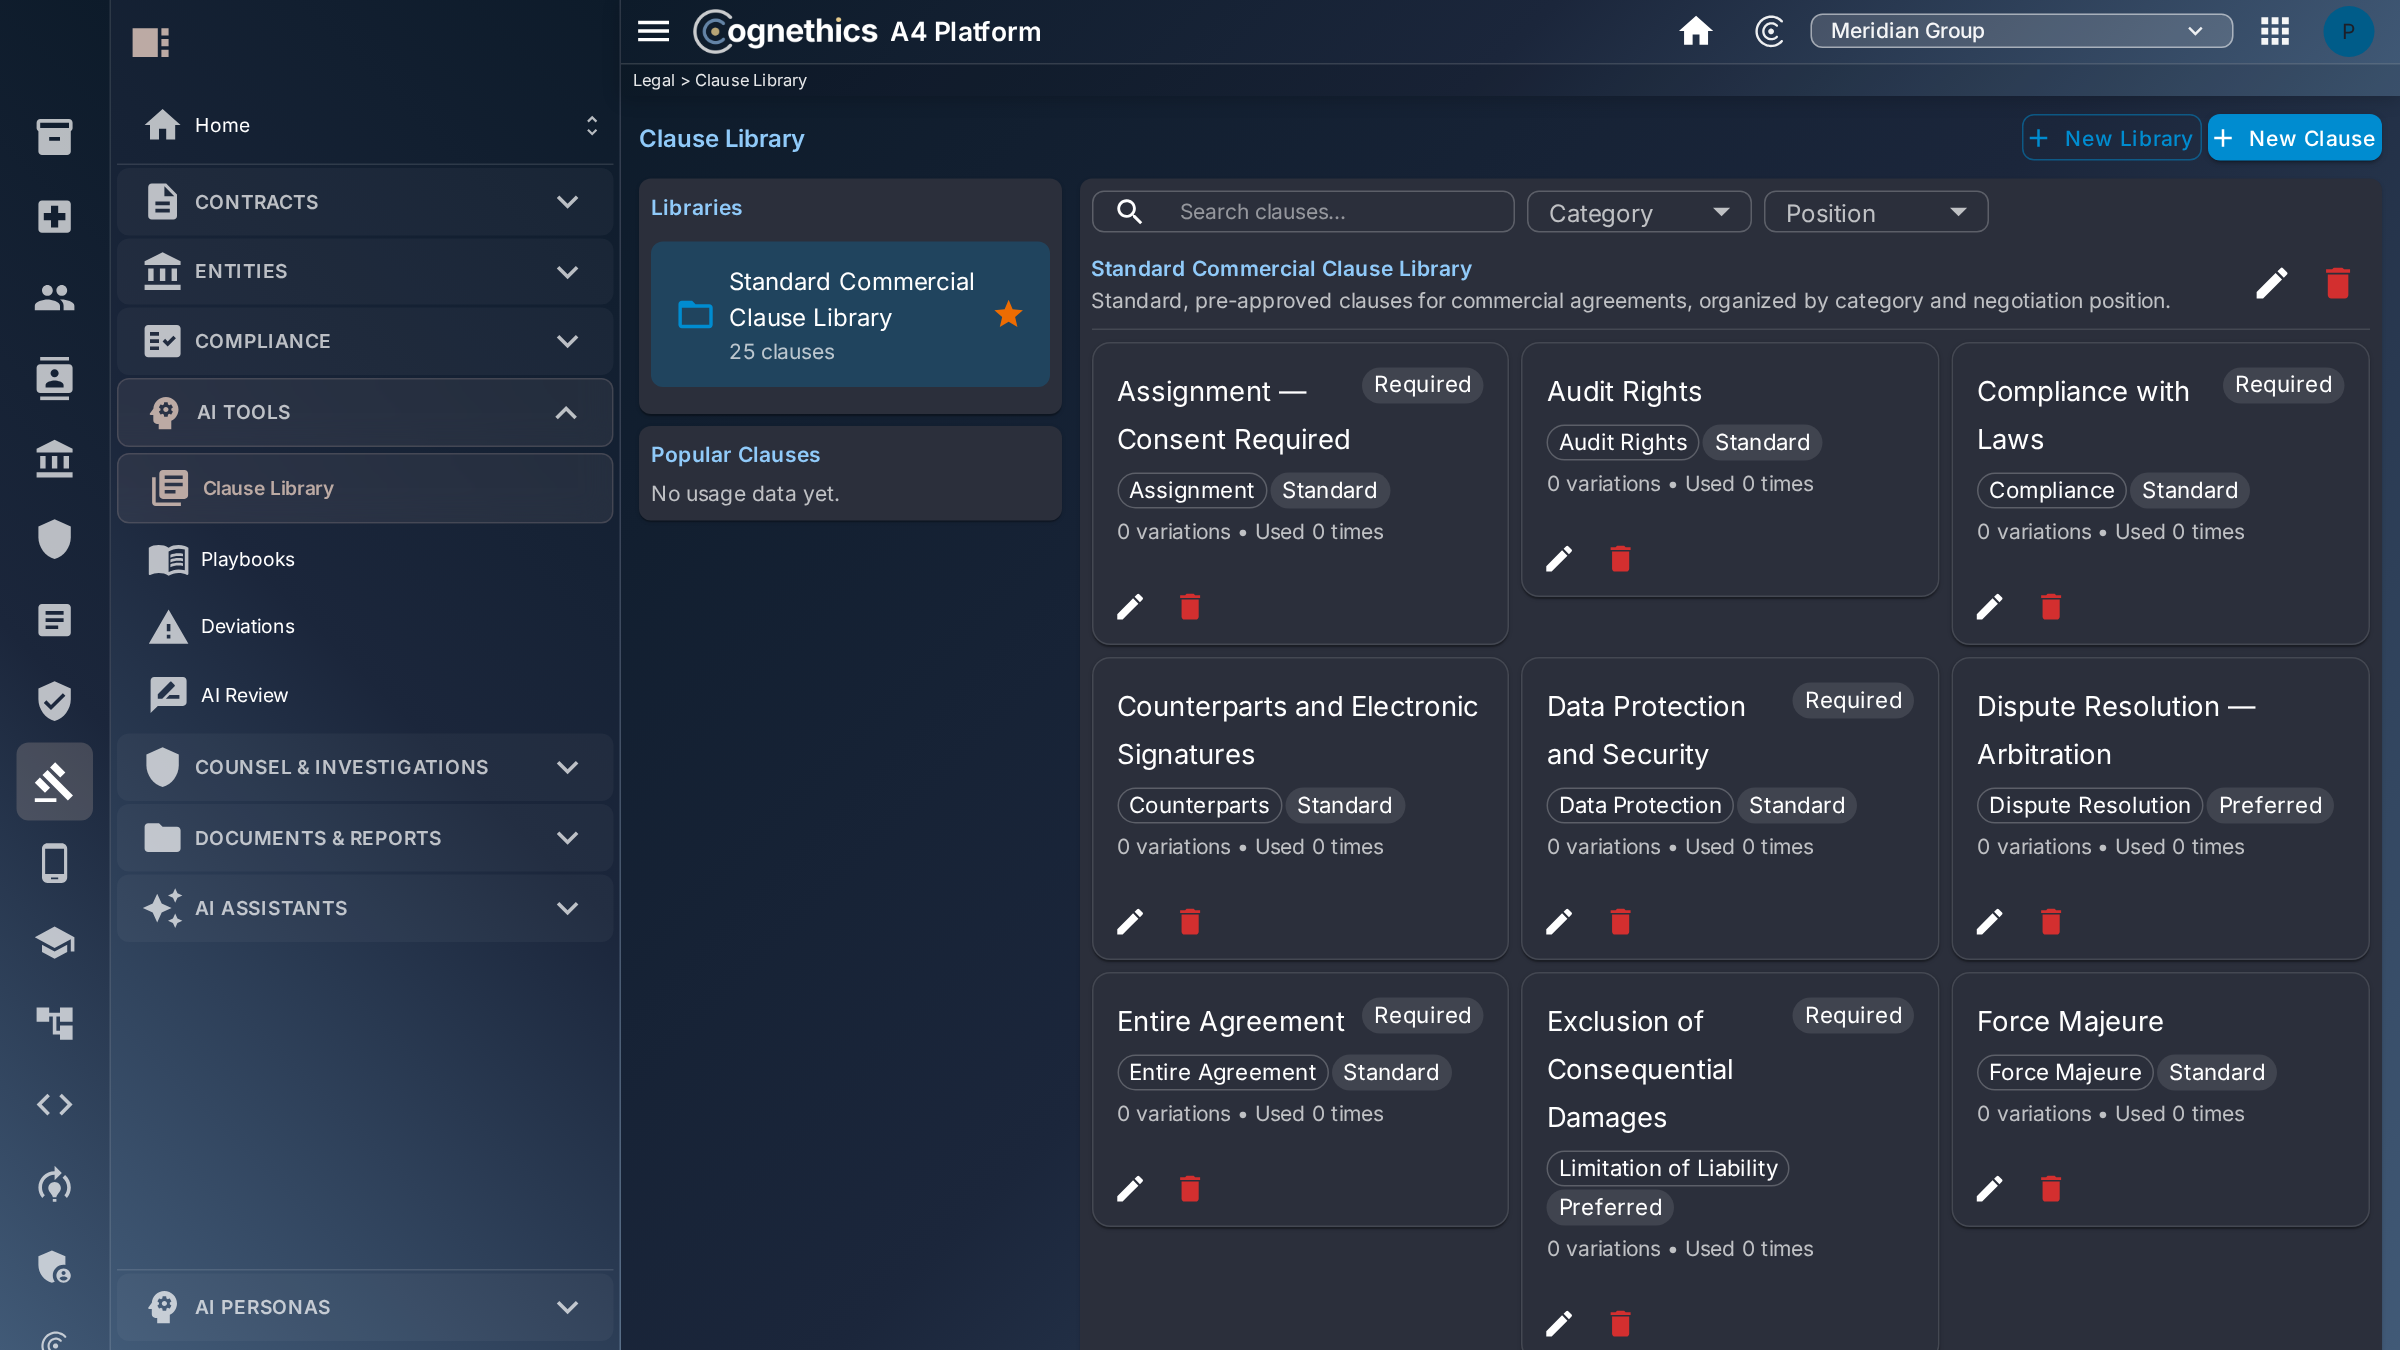Image resolution: width=2400 pixels, height=1350 pixels.
Task: Click the Preferred tag on Dispute Resolution
Action: pos(2269,805)
